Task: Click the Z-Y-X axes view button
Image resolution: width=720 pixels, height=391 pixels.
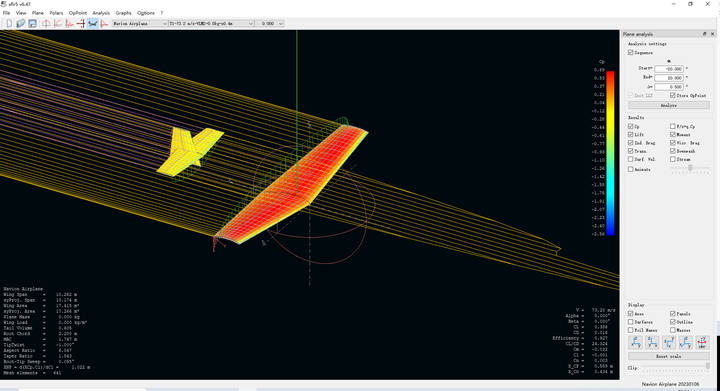Action: pos(652,342)
